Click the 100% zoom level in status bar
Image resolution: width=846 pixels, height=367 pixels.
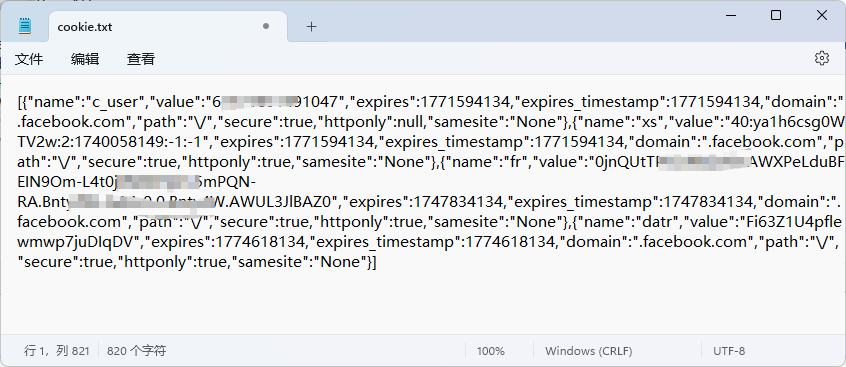tap(490, 351)
